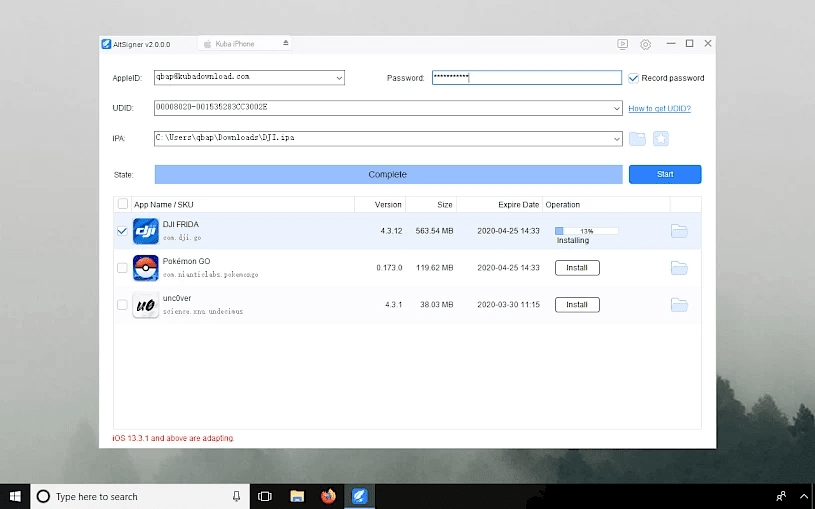Uncheck the DJI FRIDA checkbox
Screen dimensions: 815x509
point(122,231)
